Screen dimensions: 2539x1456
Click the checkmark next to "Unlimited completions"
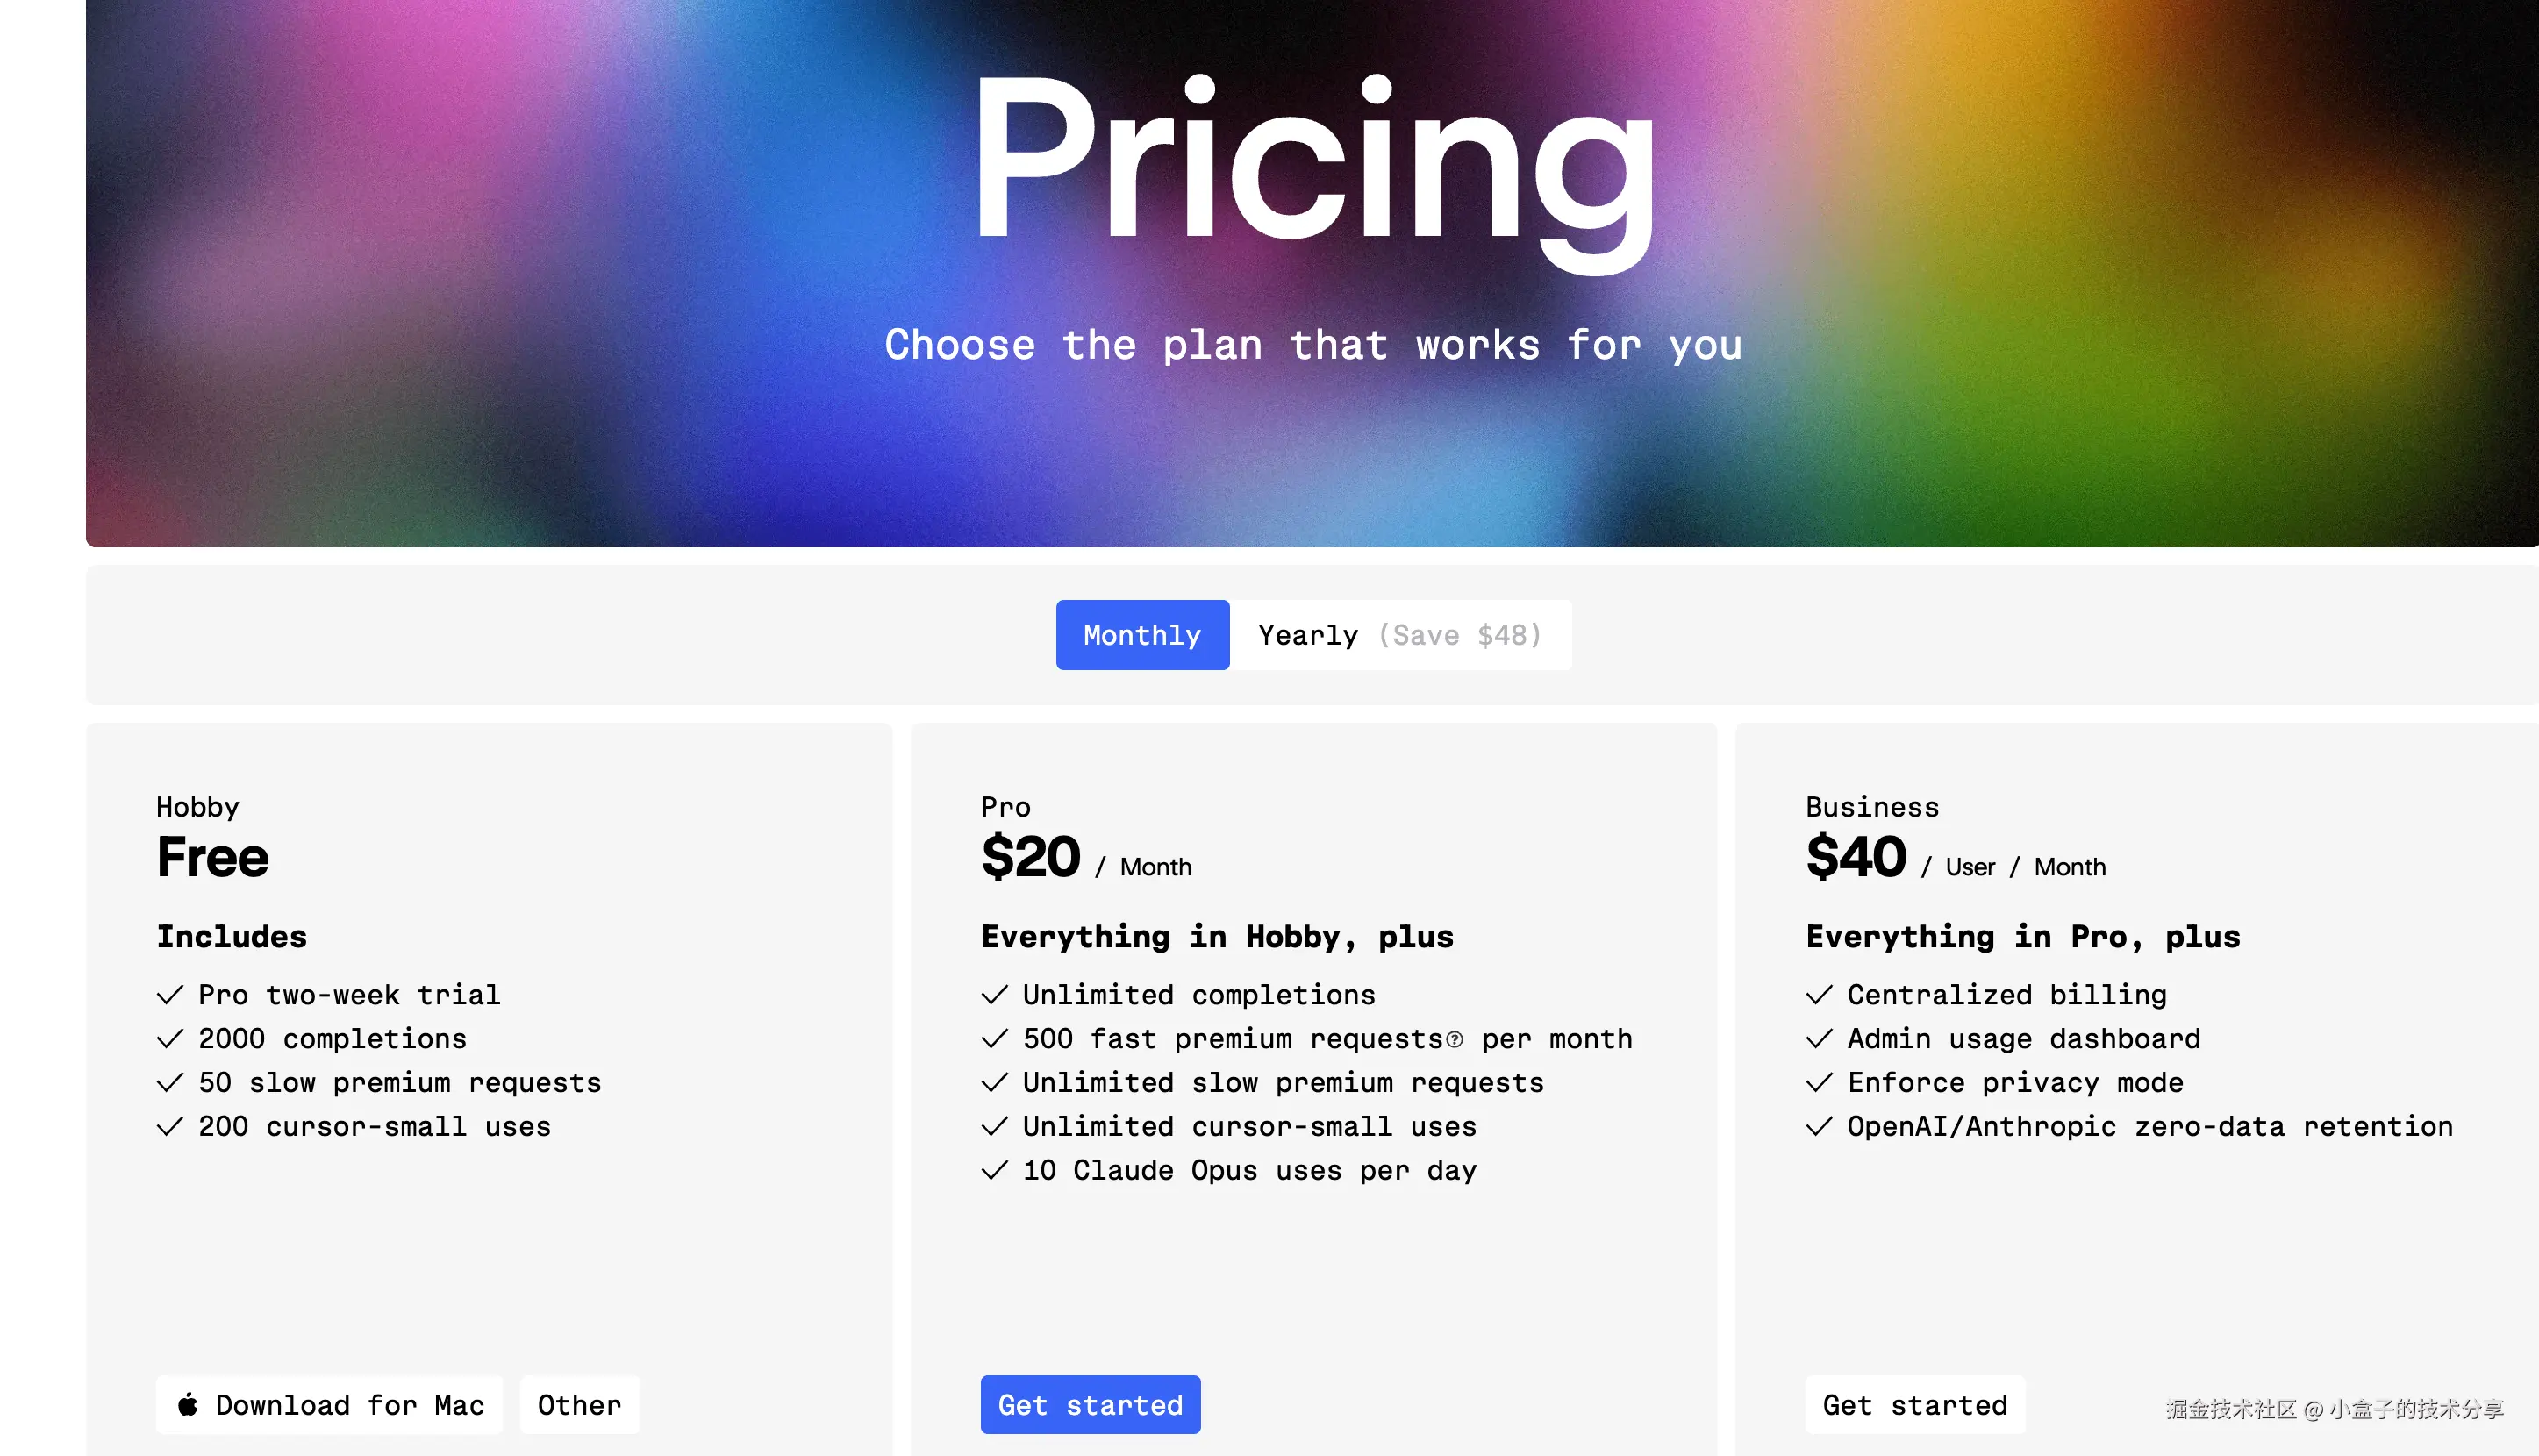click(994, 995)
